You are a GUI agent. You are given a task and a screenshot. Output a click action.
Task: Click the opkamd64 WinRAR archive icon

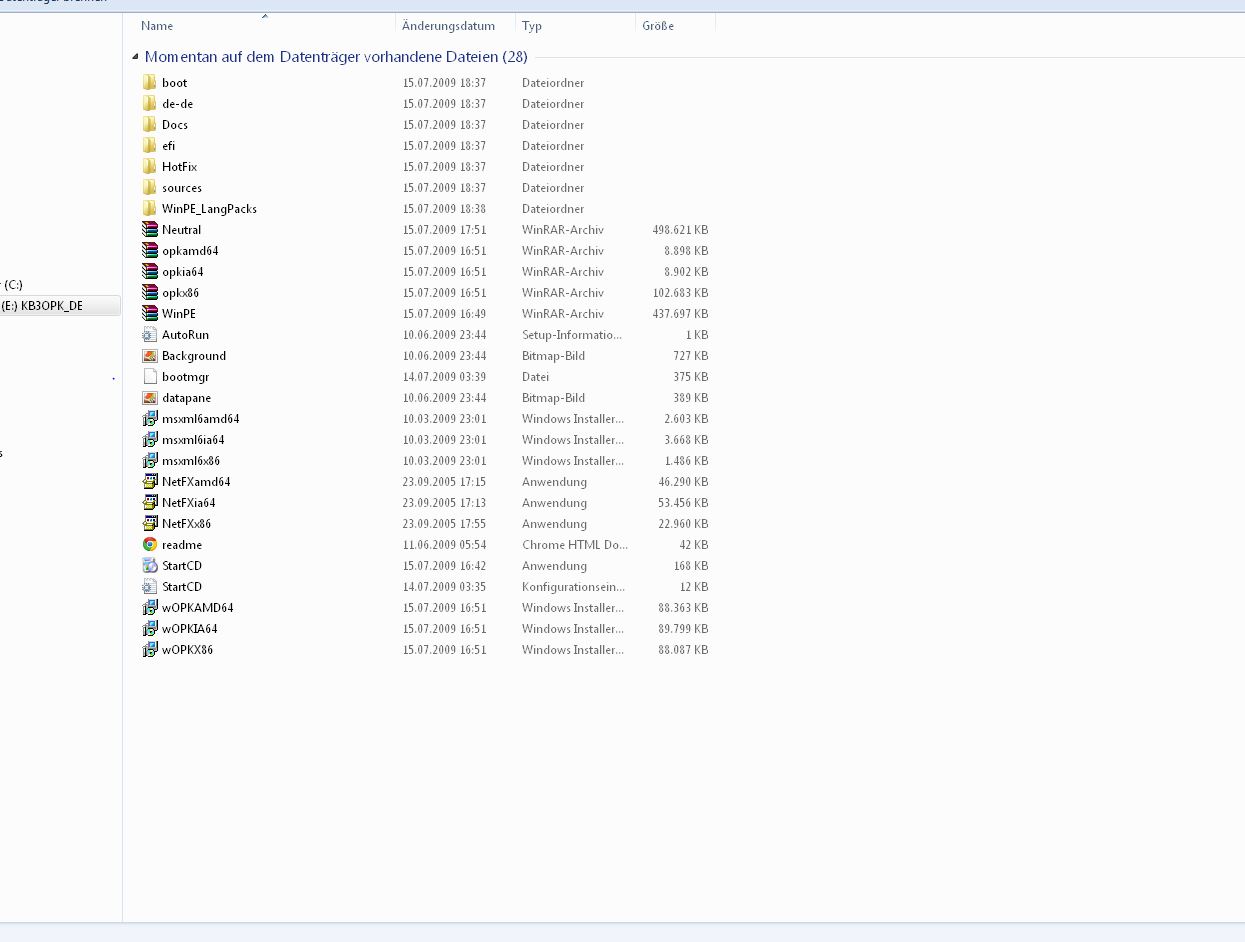(150, 251)
